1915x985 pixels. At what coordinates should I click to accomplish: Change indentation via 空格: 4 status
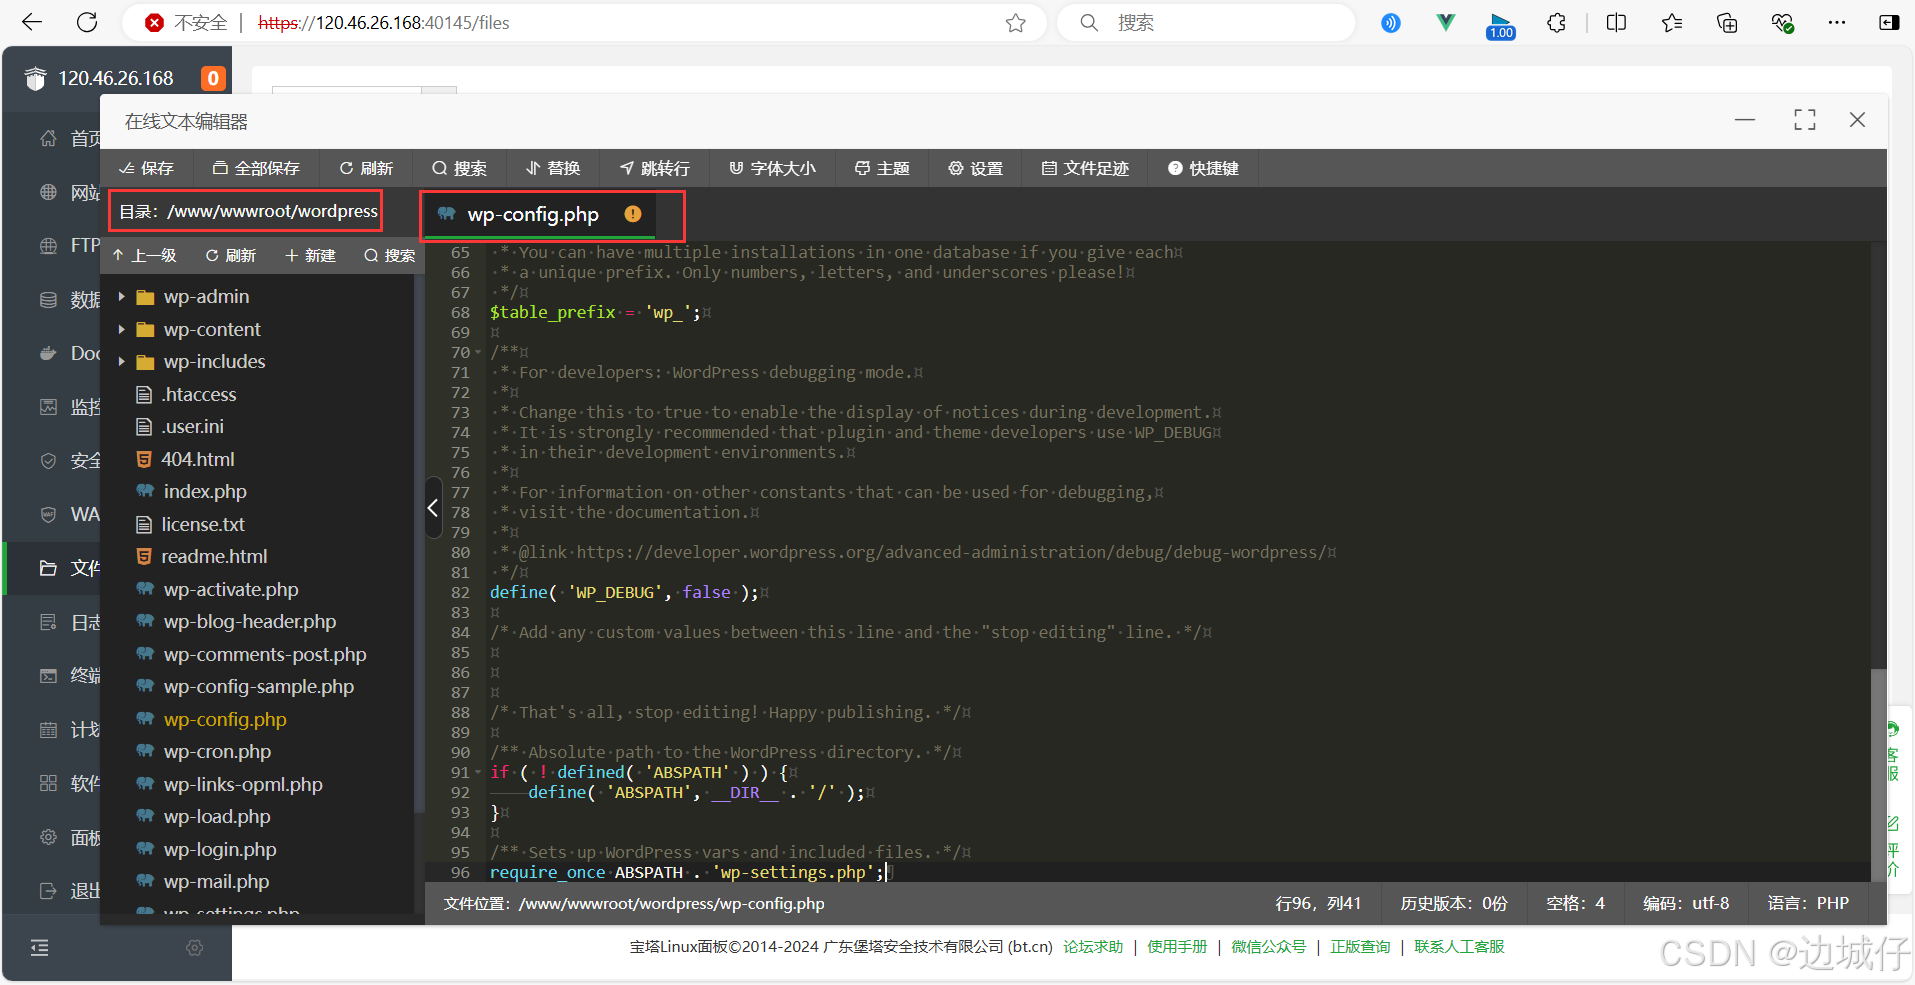pyautogui.click(x=1575, y=904)
